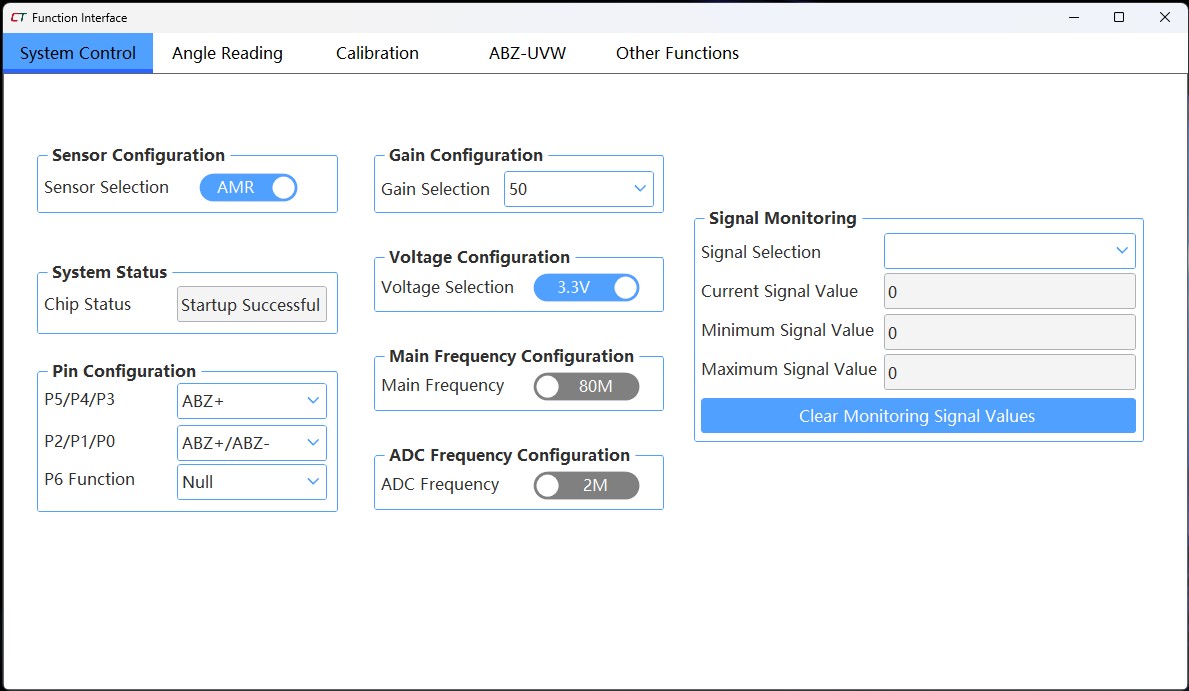Expand the P5/P4/P3 pin dropdown
Screen dimensions: 1189x691
click(251, 402)
